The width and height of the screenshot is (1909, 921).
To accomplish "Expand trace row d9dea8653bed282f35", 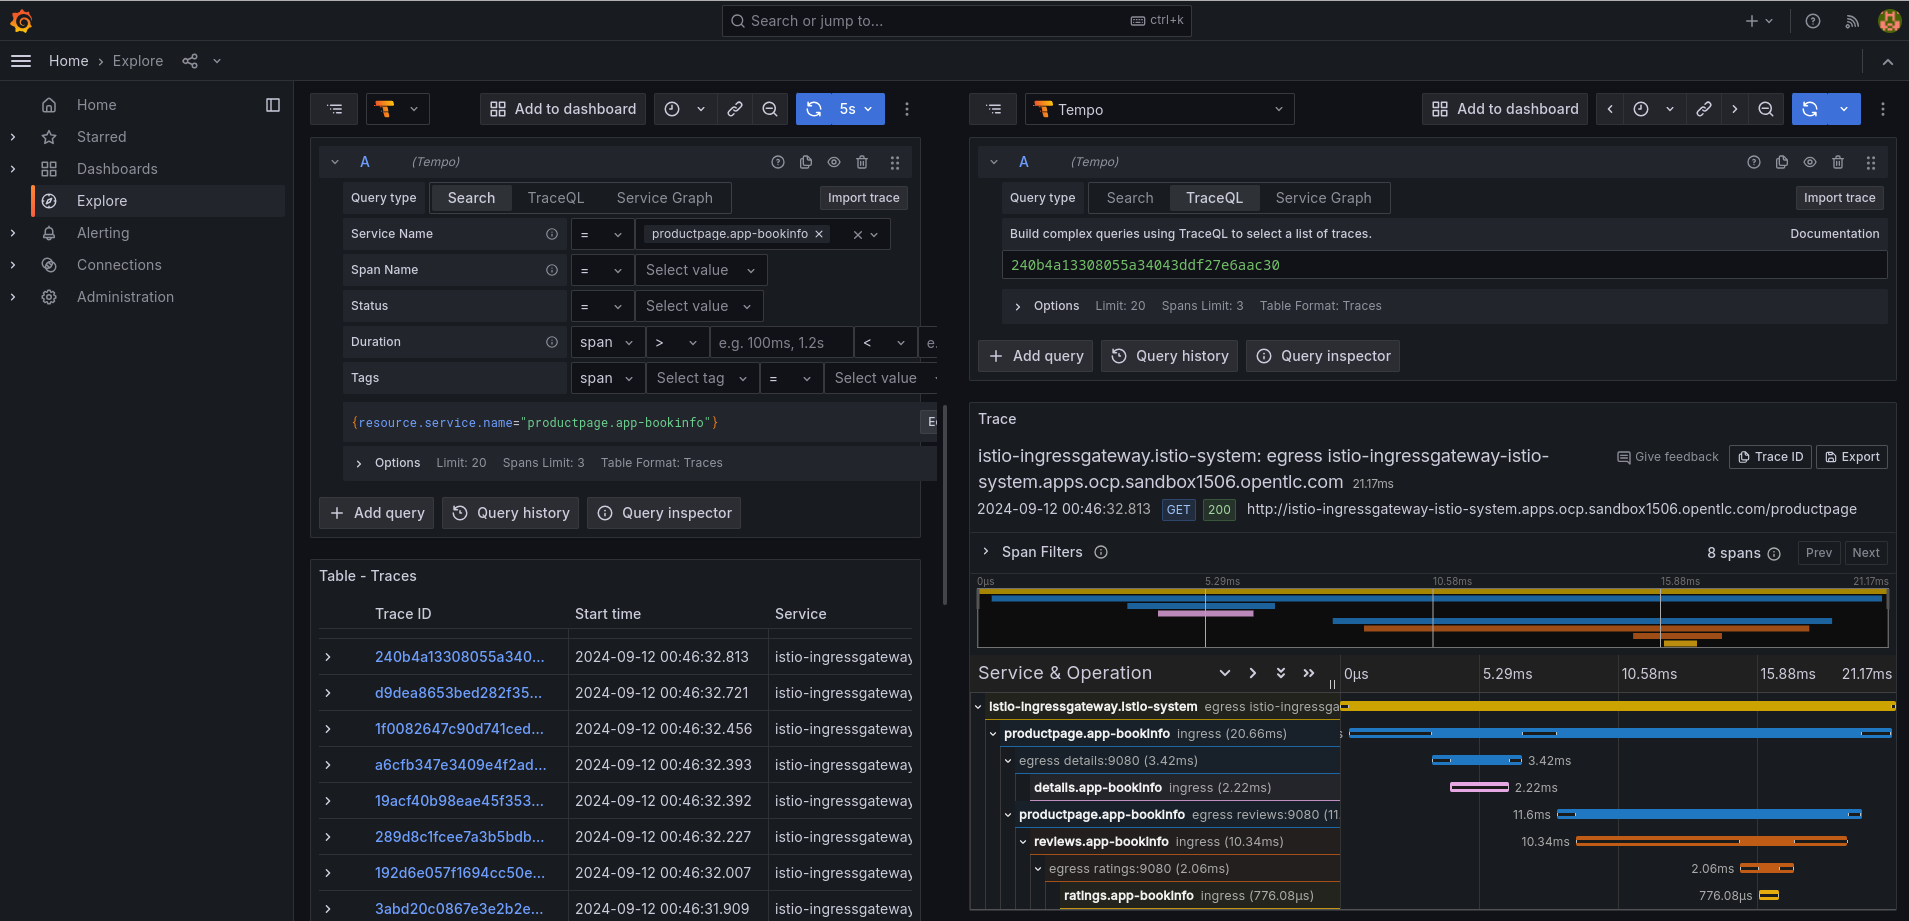I will (x=328, y=693).
